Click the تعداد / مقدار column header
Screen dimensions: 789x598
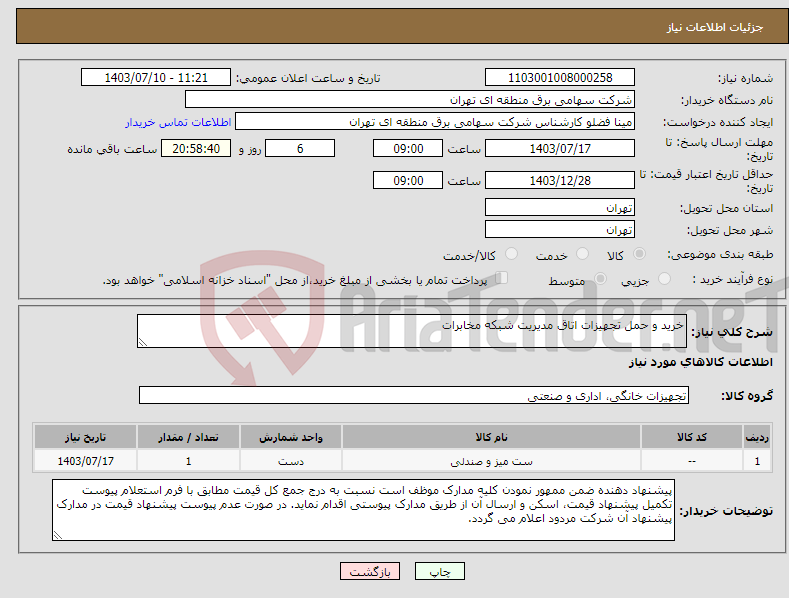pos(188,437)
